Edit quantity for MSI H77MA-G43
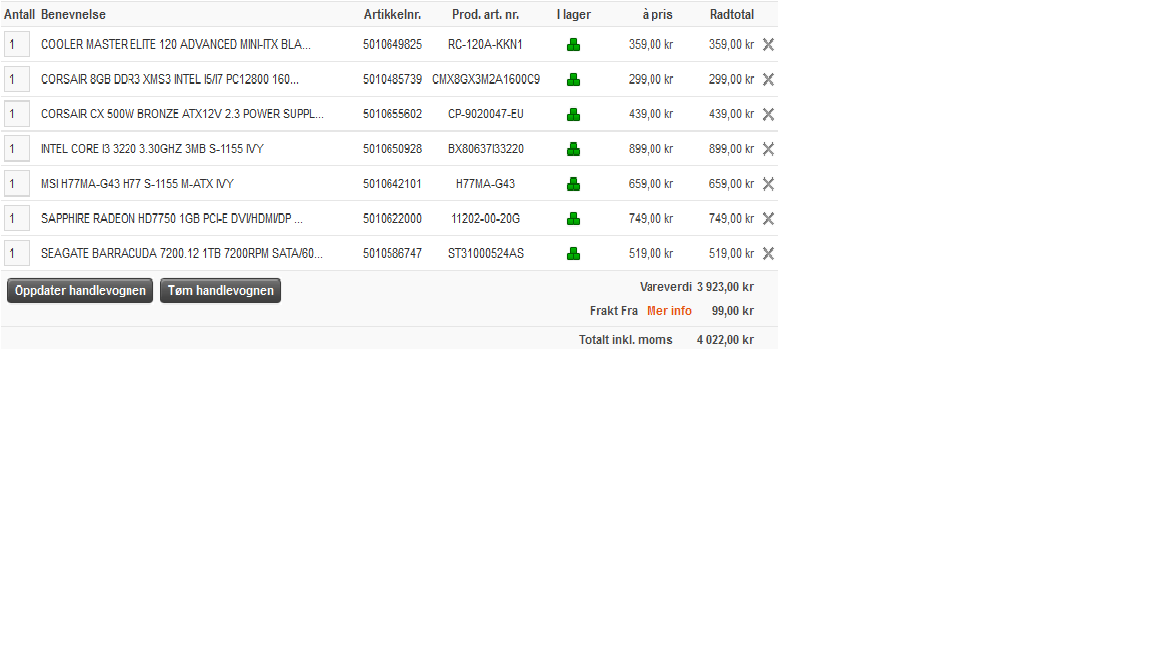1152x648 pixels. tap(17, 184)
